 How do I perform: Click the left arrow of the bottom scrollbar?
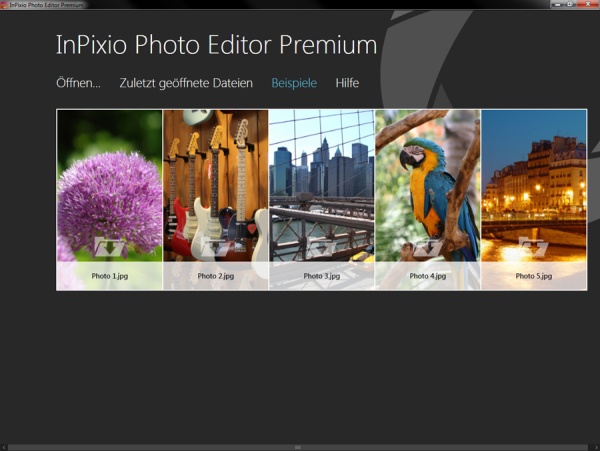point(3,447)
